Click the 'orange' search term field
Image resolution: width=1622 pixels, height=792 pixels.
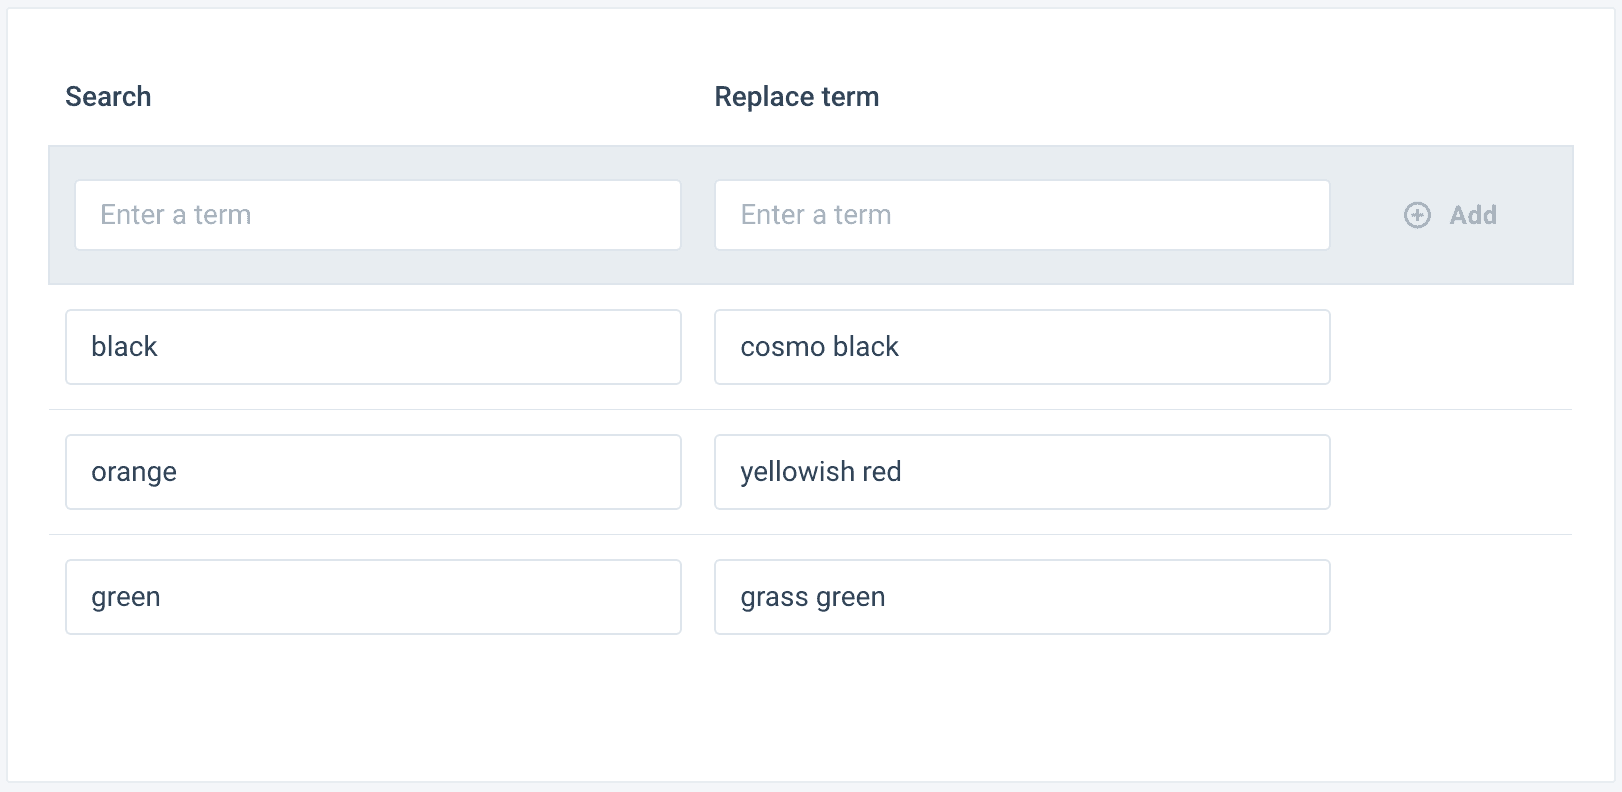point(373,472)
